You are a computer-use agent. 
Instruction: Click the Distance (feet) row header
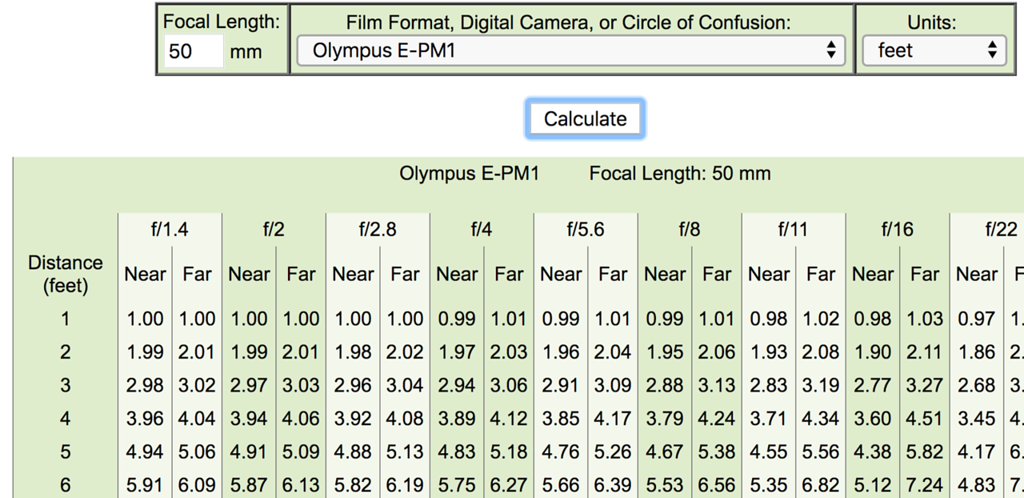pos(65,274)
